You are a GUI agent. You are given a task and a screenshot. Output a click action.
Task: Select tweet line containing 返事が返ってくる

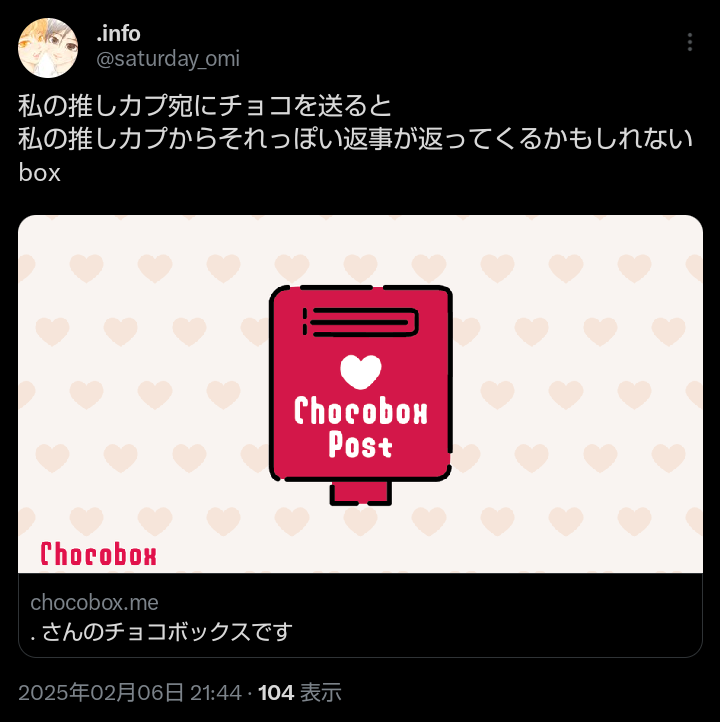tap(355, 139)
